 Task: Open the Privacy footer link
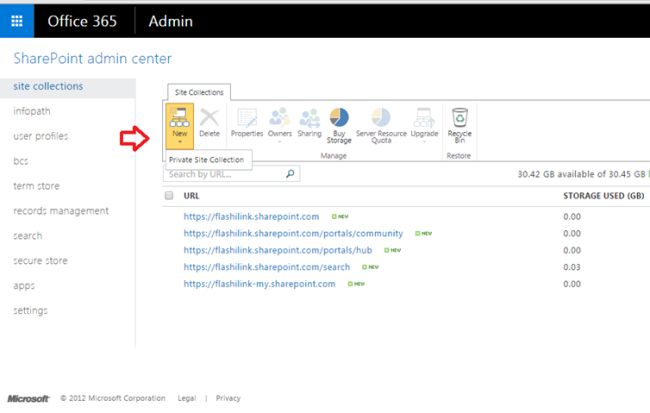pos(228,398)
